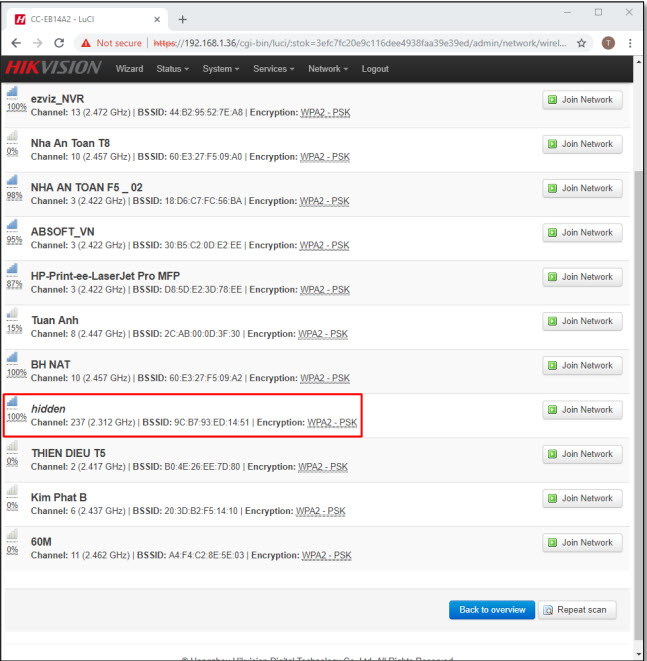Join the hidden network
The width and height of the screenshot is (647, 661).
582,410
